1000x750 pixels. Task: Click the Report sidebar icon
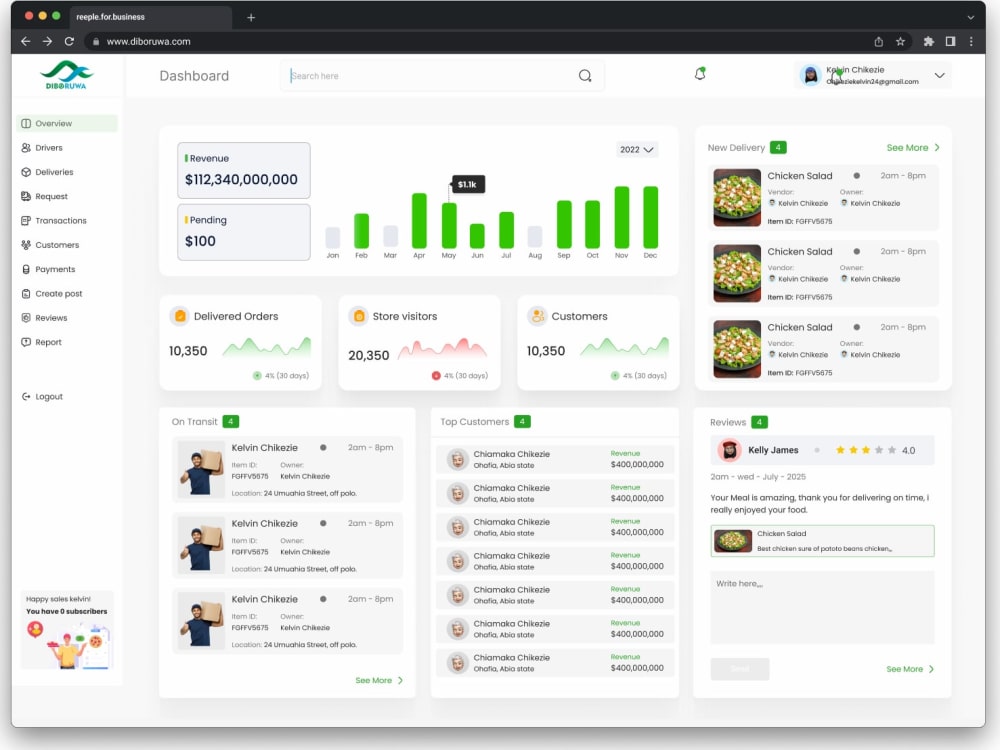click(x=26, y=342)
